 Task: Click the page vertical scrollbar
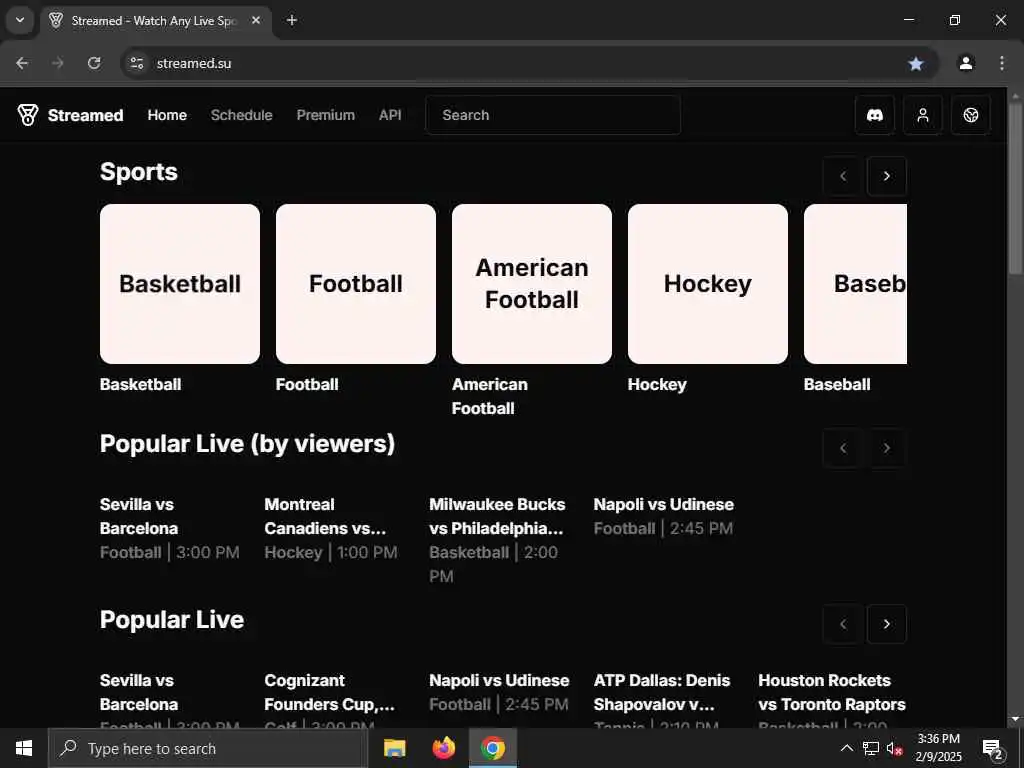pos(1015,189)
